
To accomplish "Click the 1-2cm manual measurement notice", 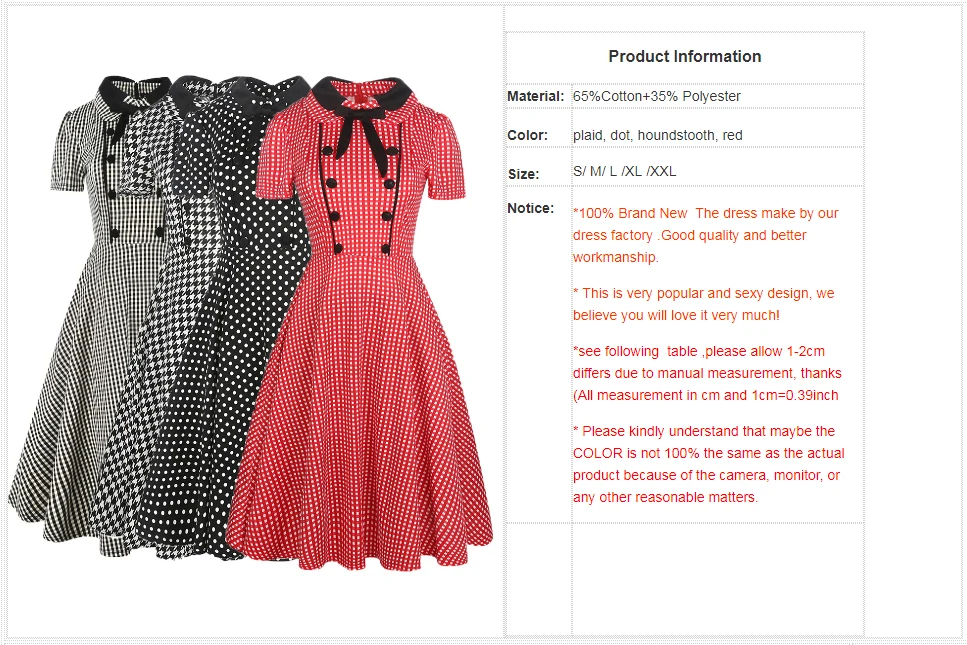I will tap(707, 373).
